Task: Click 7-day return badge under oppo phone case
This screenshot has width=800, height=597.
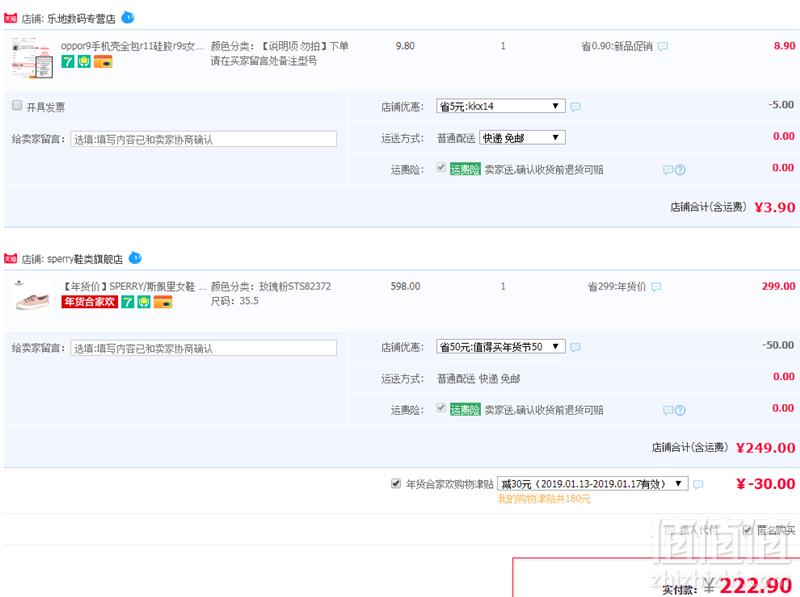Action: [x=68, y=62]
